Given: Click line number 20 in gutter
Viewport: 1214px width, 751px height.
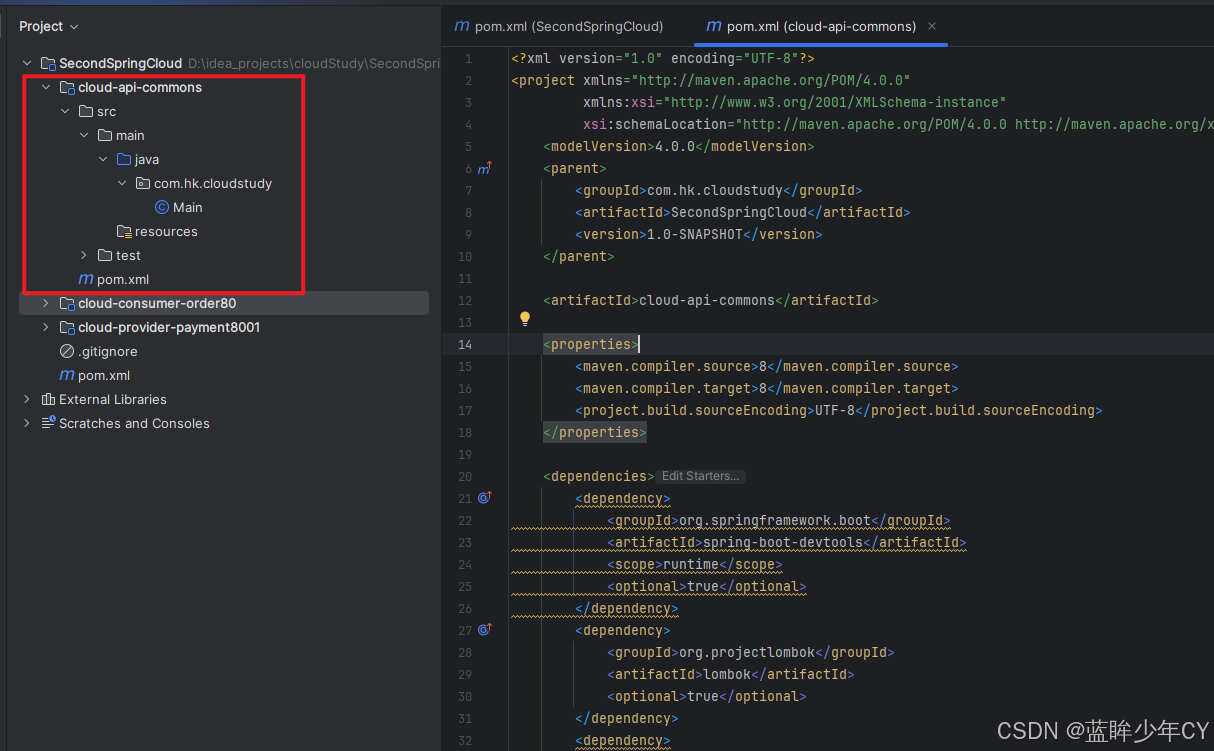Looking at the screenshot, I should pyautogui.click(x=465, y=476).
